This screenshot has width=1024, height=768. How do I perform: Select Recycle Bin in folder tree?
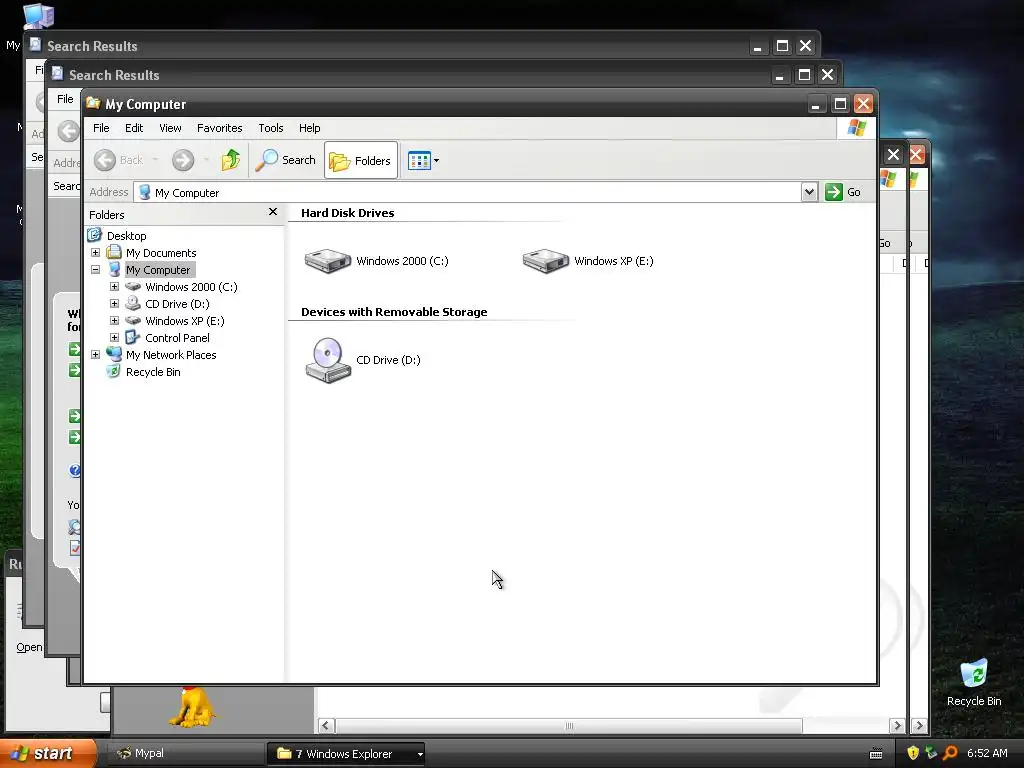(153, 372)
